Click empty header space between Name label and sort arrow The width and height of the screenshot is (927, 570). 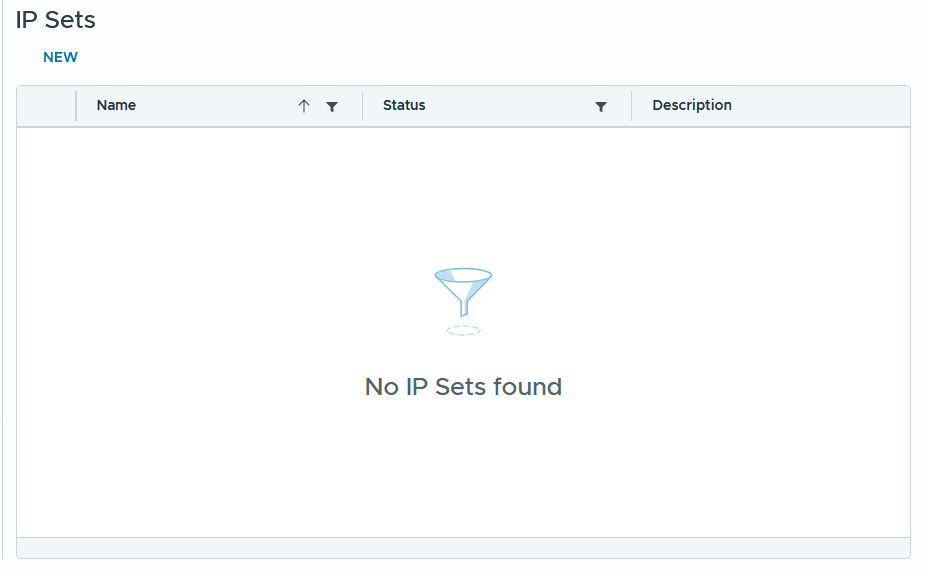pos(216,106)
